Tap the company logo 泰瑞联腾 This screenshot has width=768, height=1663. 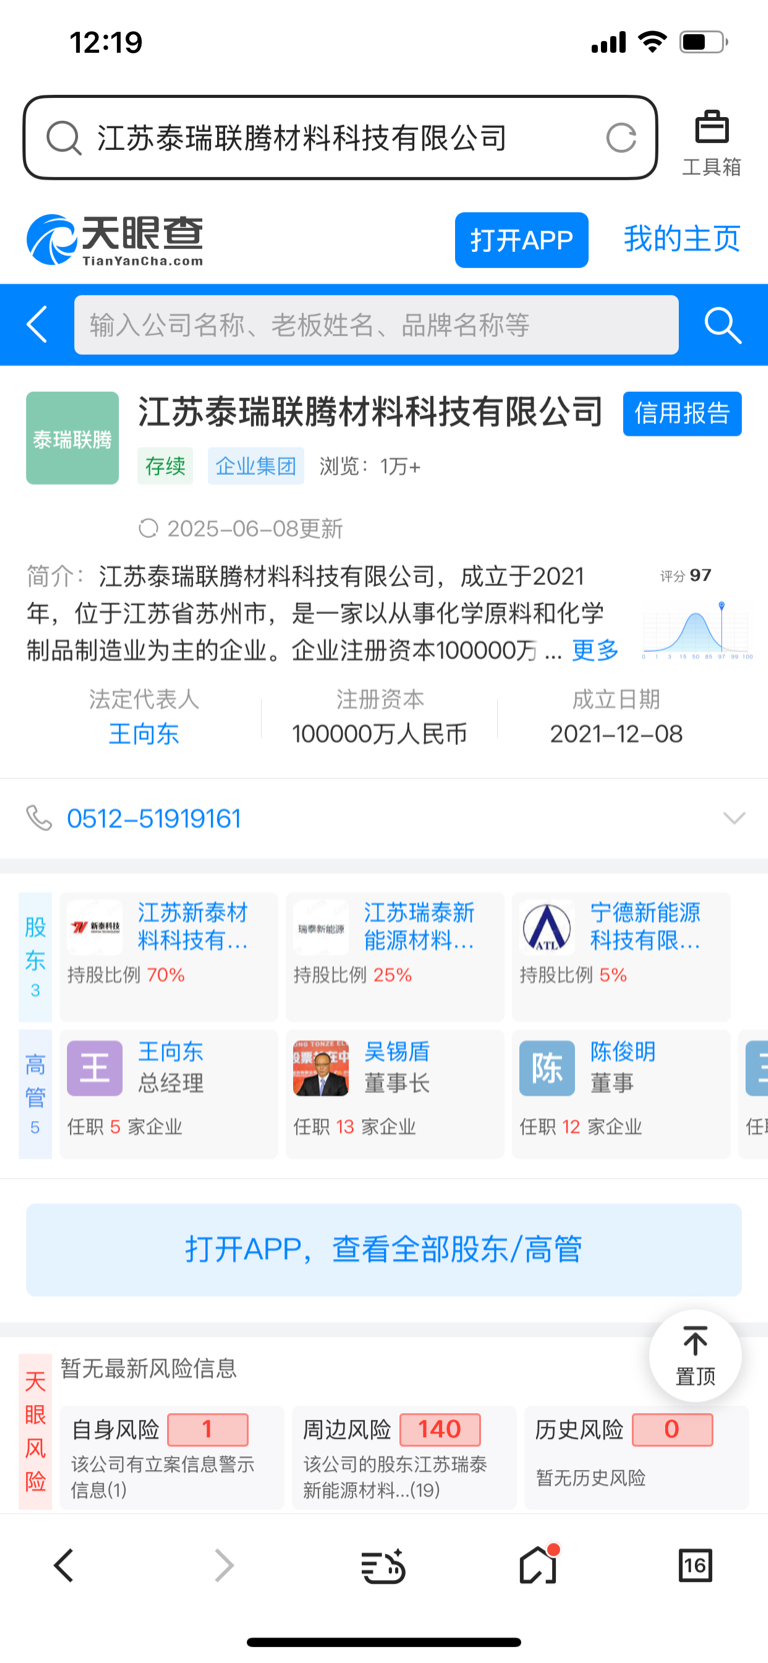point(72,438)
